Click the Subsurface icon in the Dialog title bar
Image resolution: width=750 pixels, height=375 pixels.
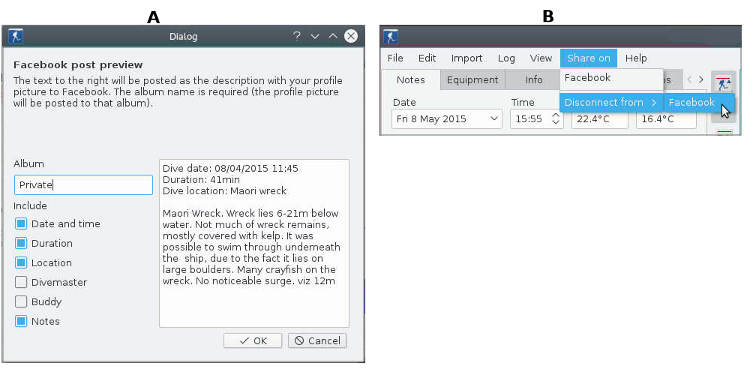[x=15, y=36]
